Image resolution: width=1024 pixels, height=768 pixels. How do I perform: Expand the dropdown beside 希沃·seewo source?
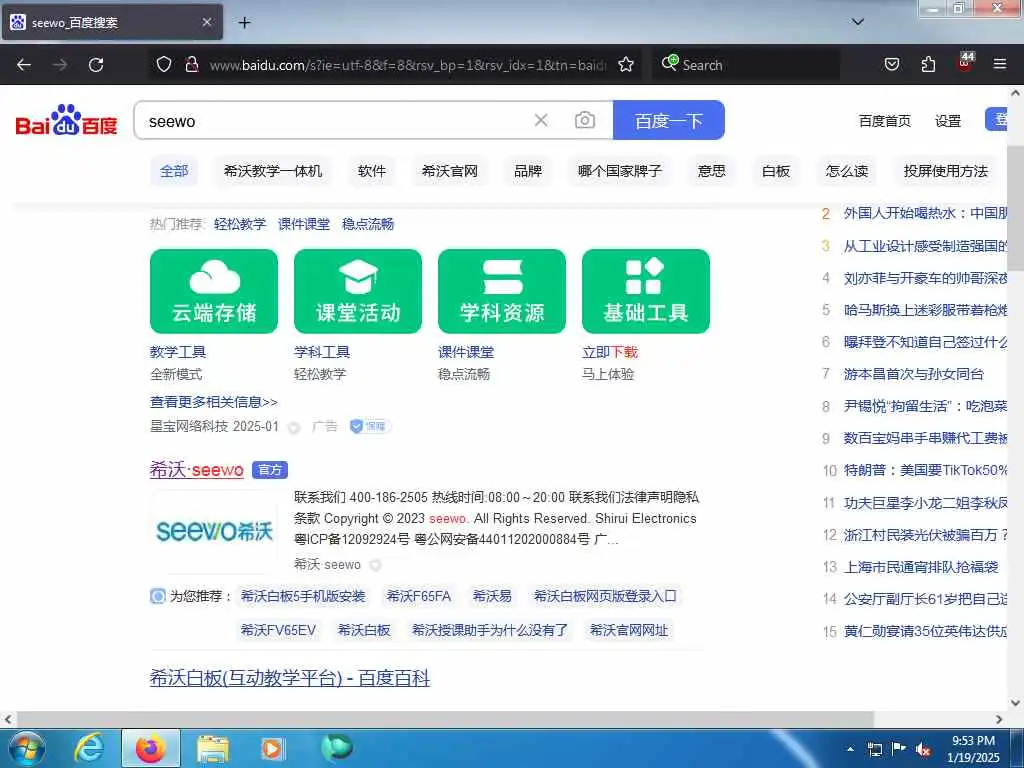375,565
